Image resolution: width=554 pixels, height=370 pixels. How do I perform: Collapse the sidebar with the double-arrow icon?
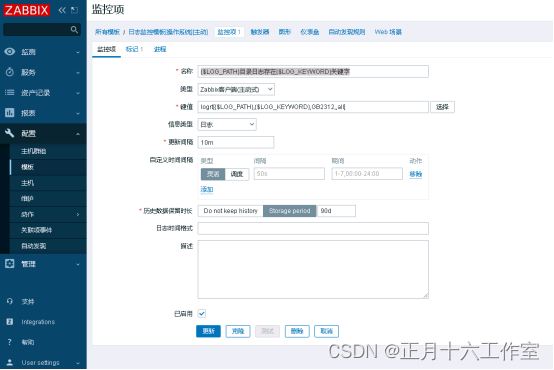point(62,10)
